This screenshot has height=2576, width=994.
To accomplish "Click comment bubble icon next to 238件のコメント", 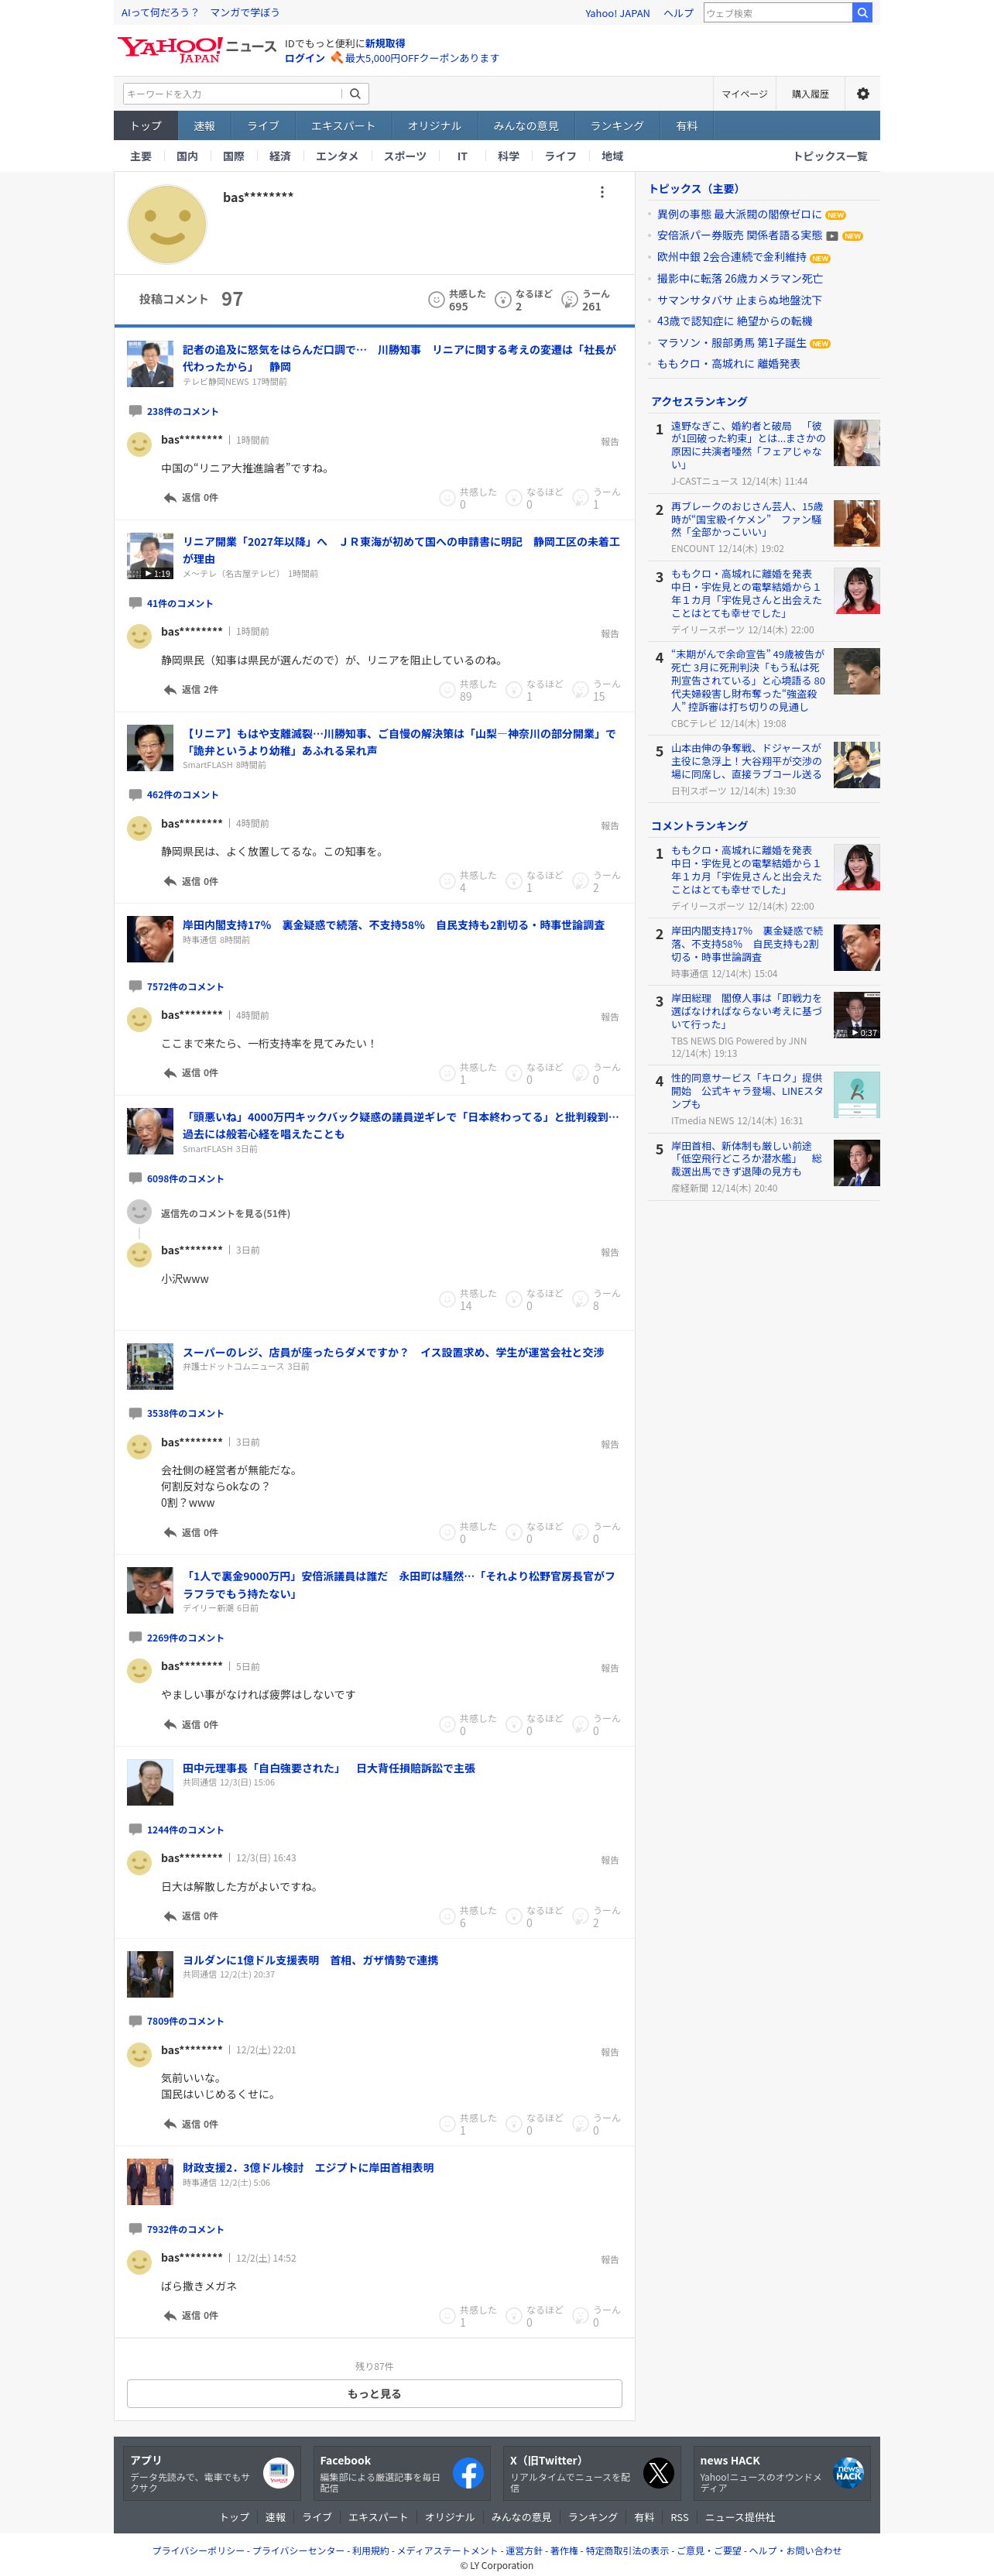I will (x=135, y=411).
